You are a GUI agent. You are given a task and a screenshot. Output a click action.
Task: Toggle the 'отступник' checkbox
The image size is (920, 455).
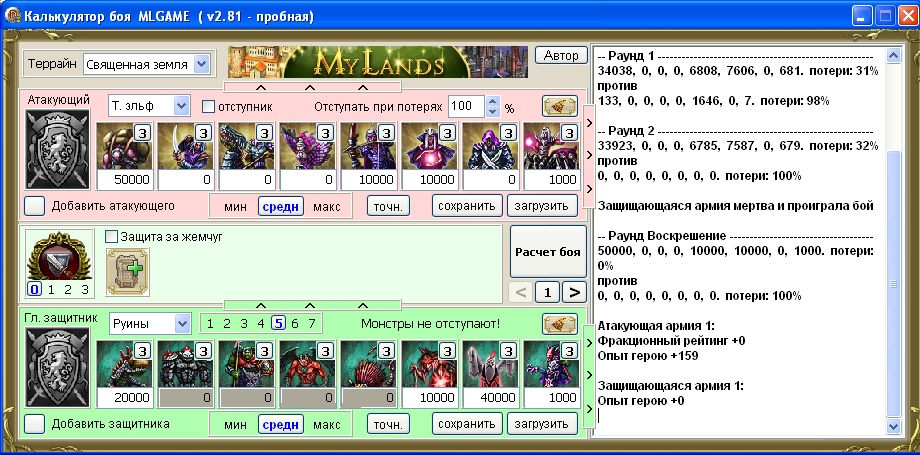click(x=208, y=107)
